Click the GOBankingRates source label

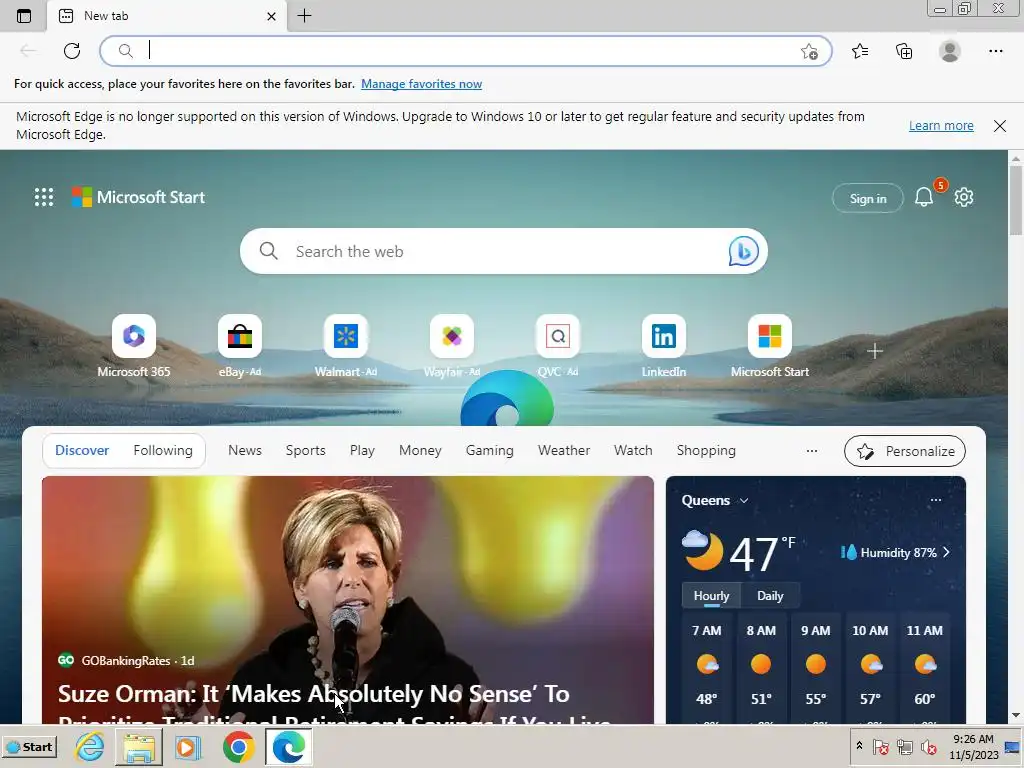(x=125, y=661)
